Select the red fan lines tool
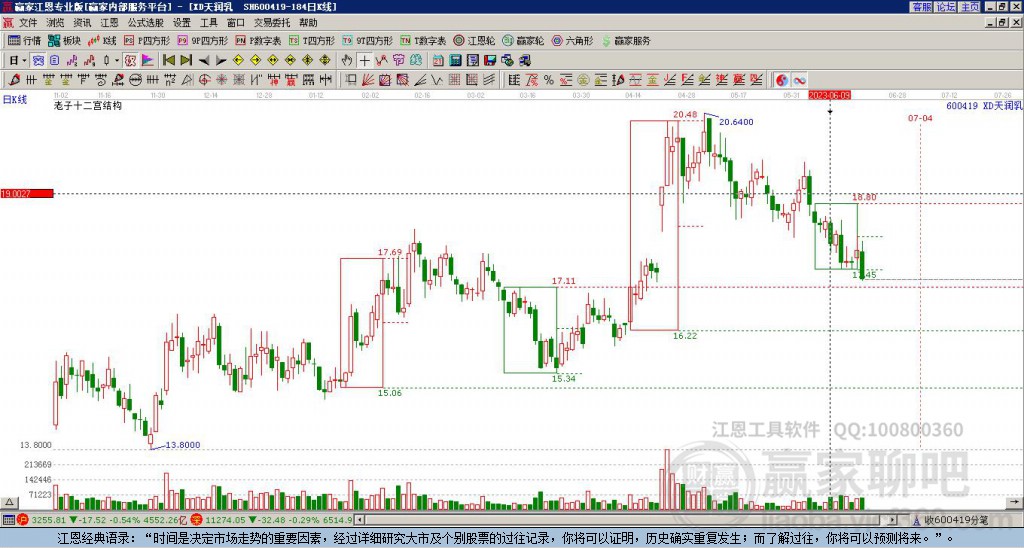Screen dimensions: 1024x548 [x=368, y=80]
